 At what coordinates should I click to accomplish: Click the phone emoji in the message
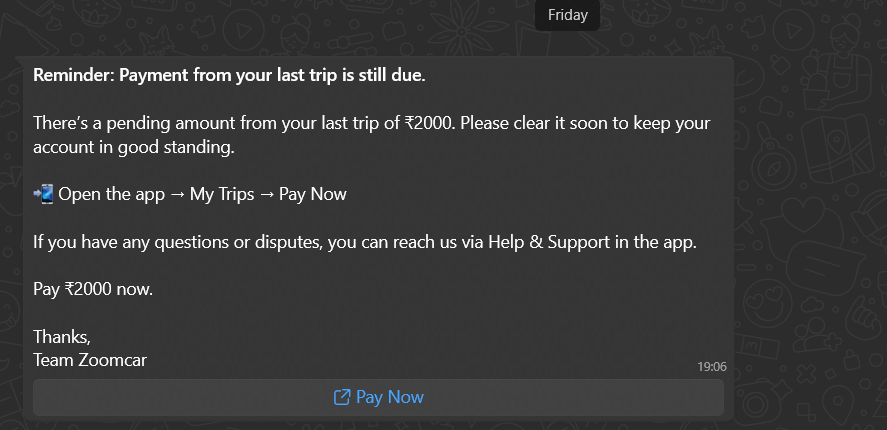pyautogui.click(x=43, y=194)
